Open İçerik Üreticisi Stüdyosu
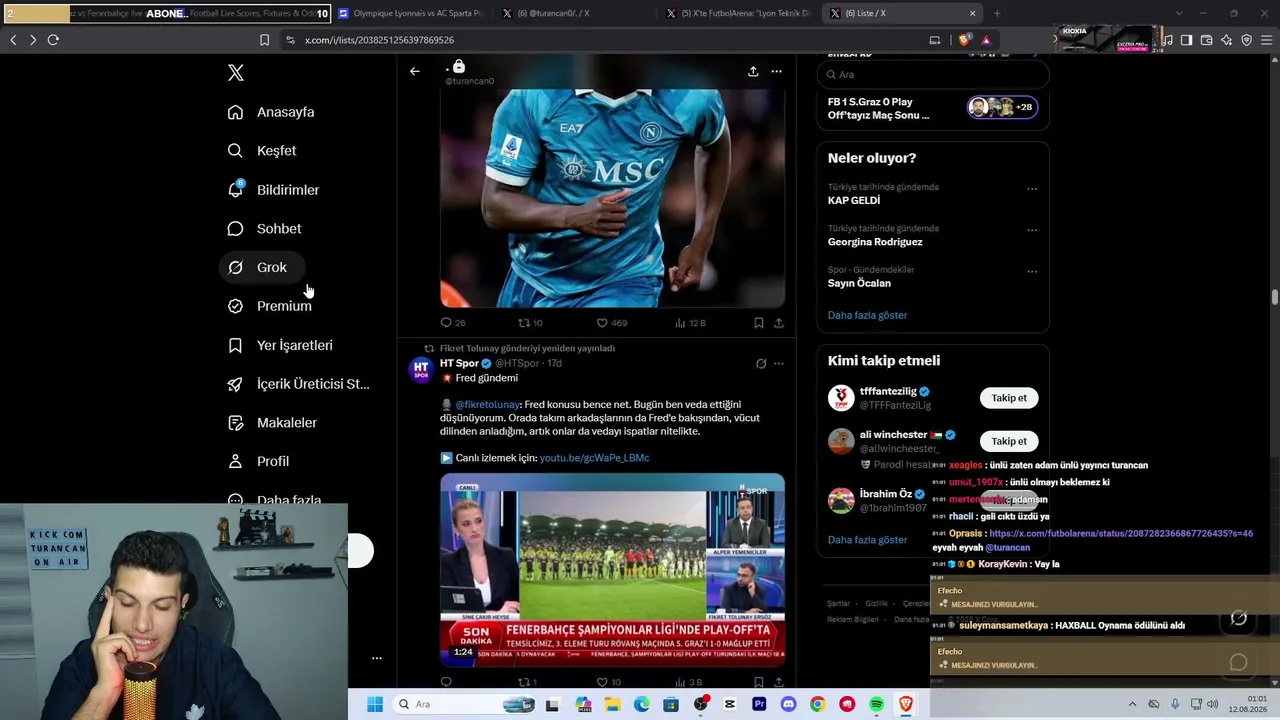Viewport: 1280px width, 720px height. click(x=298, y=384)
